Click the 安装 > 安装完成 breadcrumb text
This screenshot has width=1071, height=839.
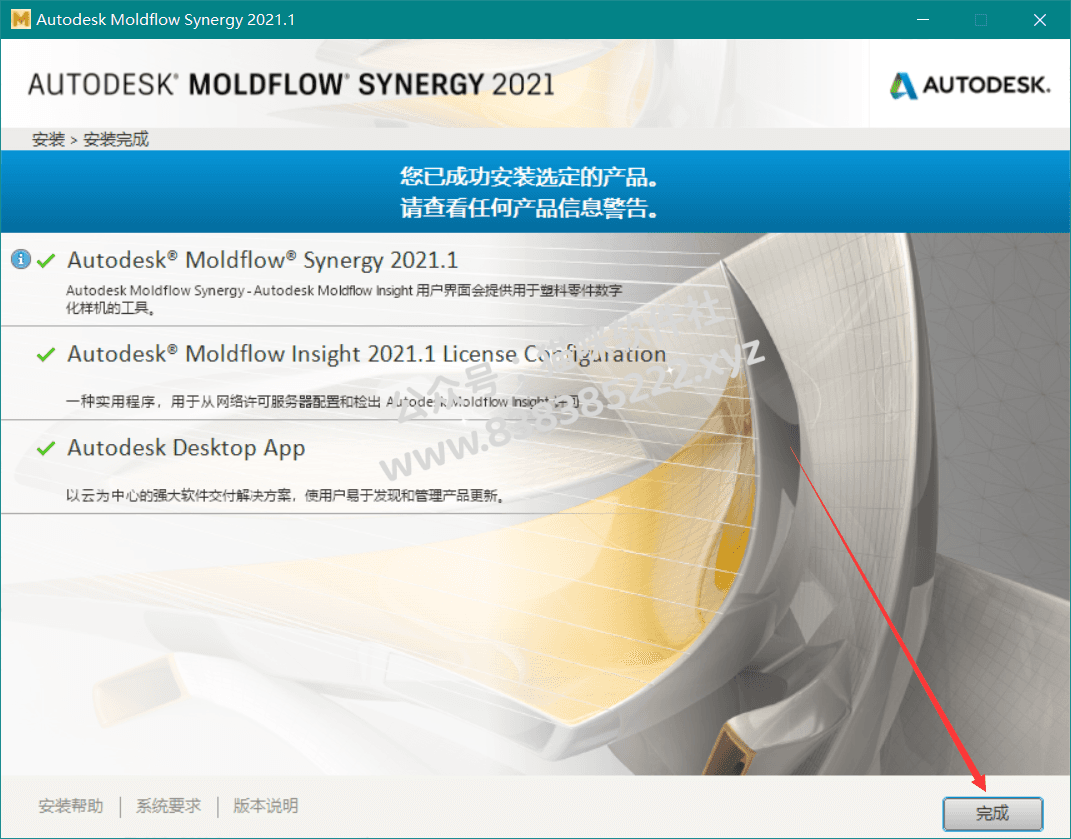(90, 139)
